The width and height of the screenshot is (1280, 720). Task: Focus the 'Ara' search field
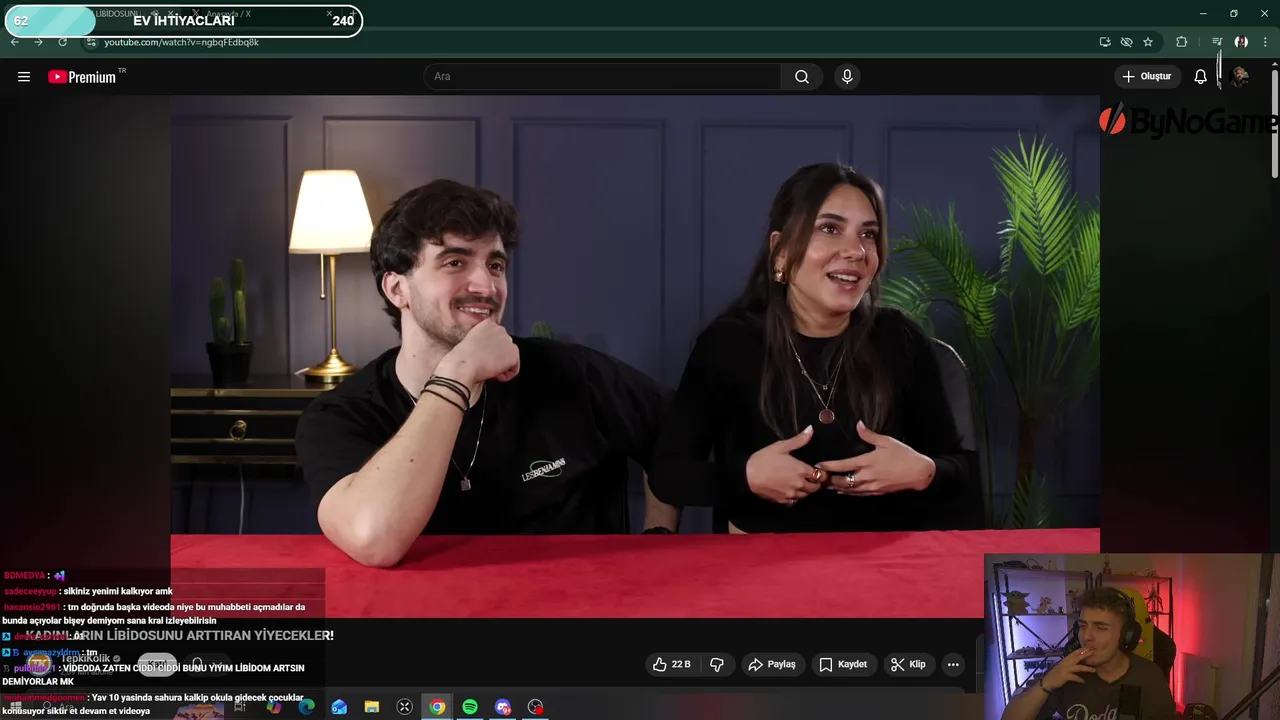click(603, 76)
